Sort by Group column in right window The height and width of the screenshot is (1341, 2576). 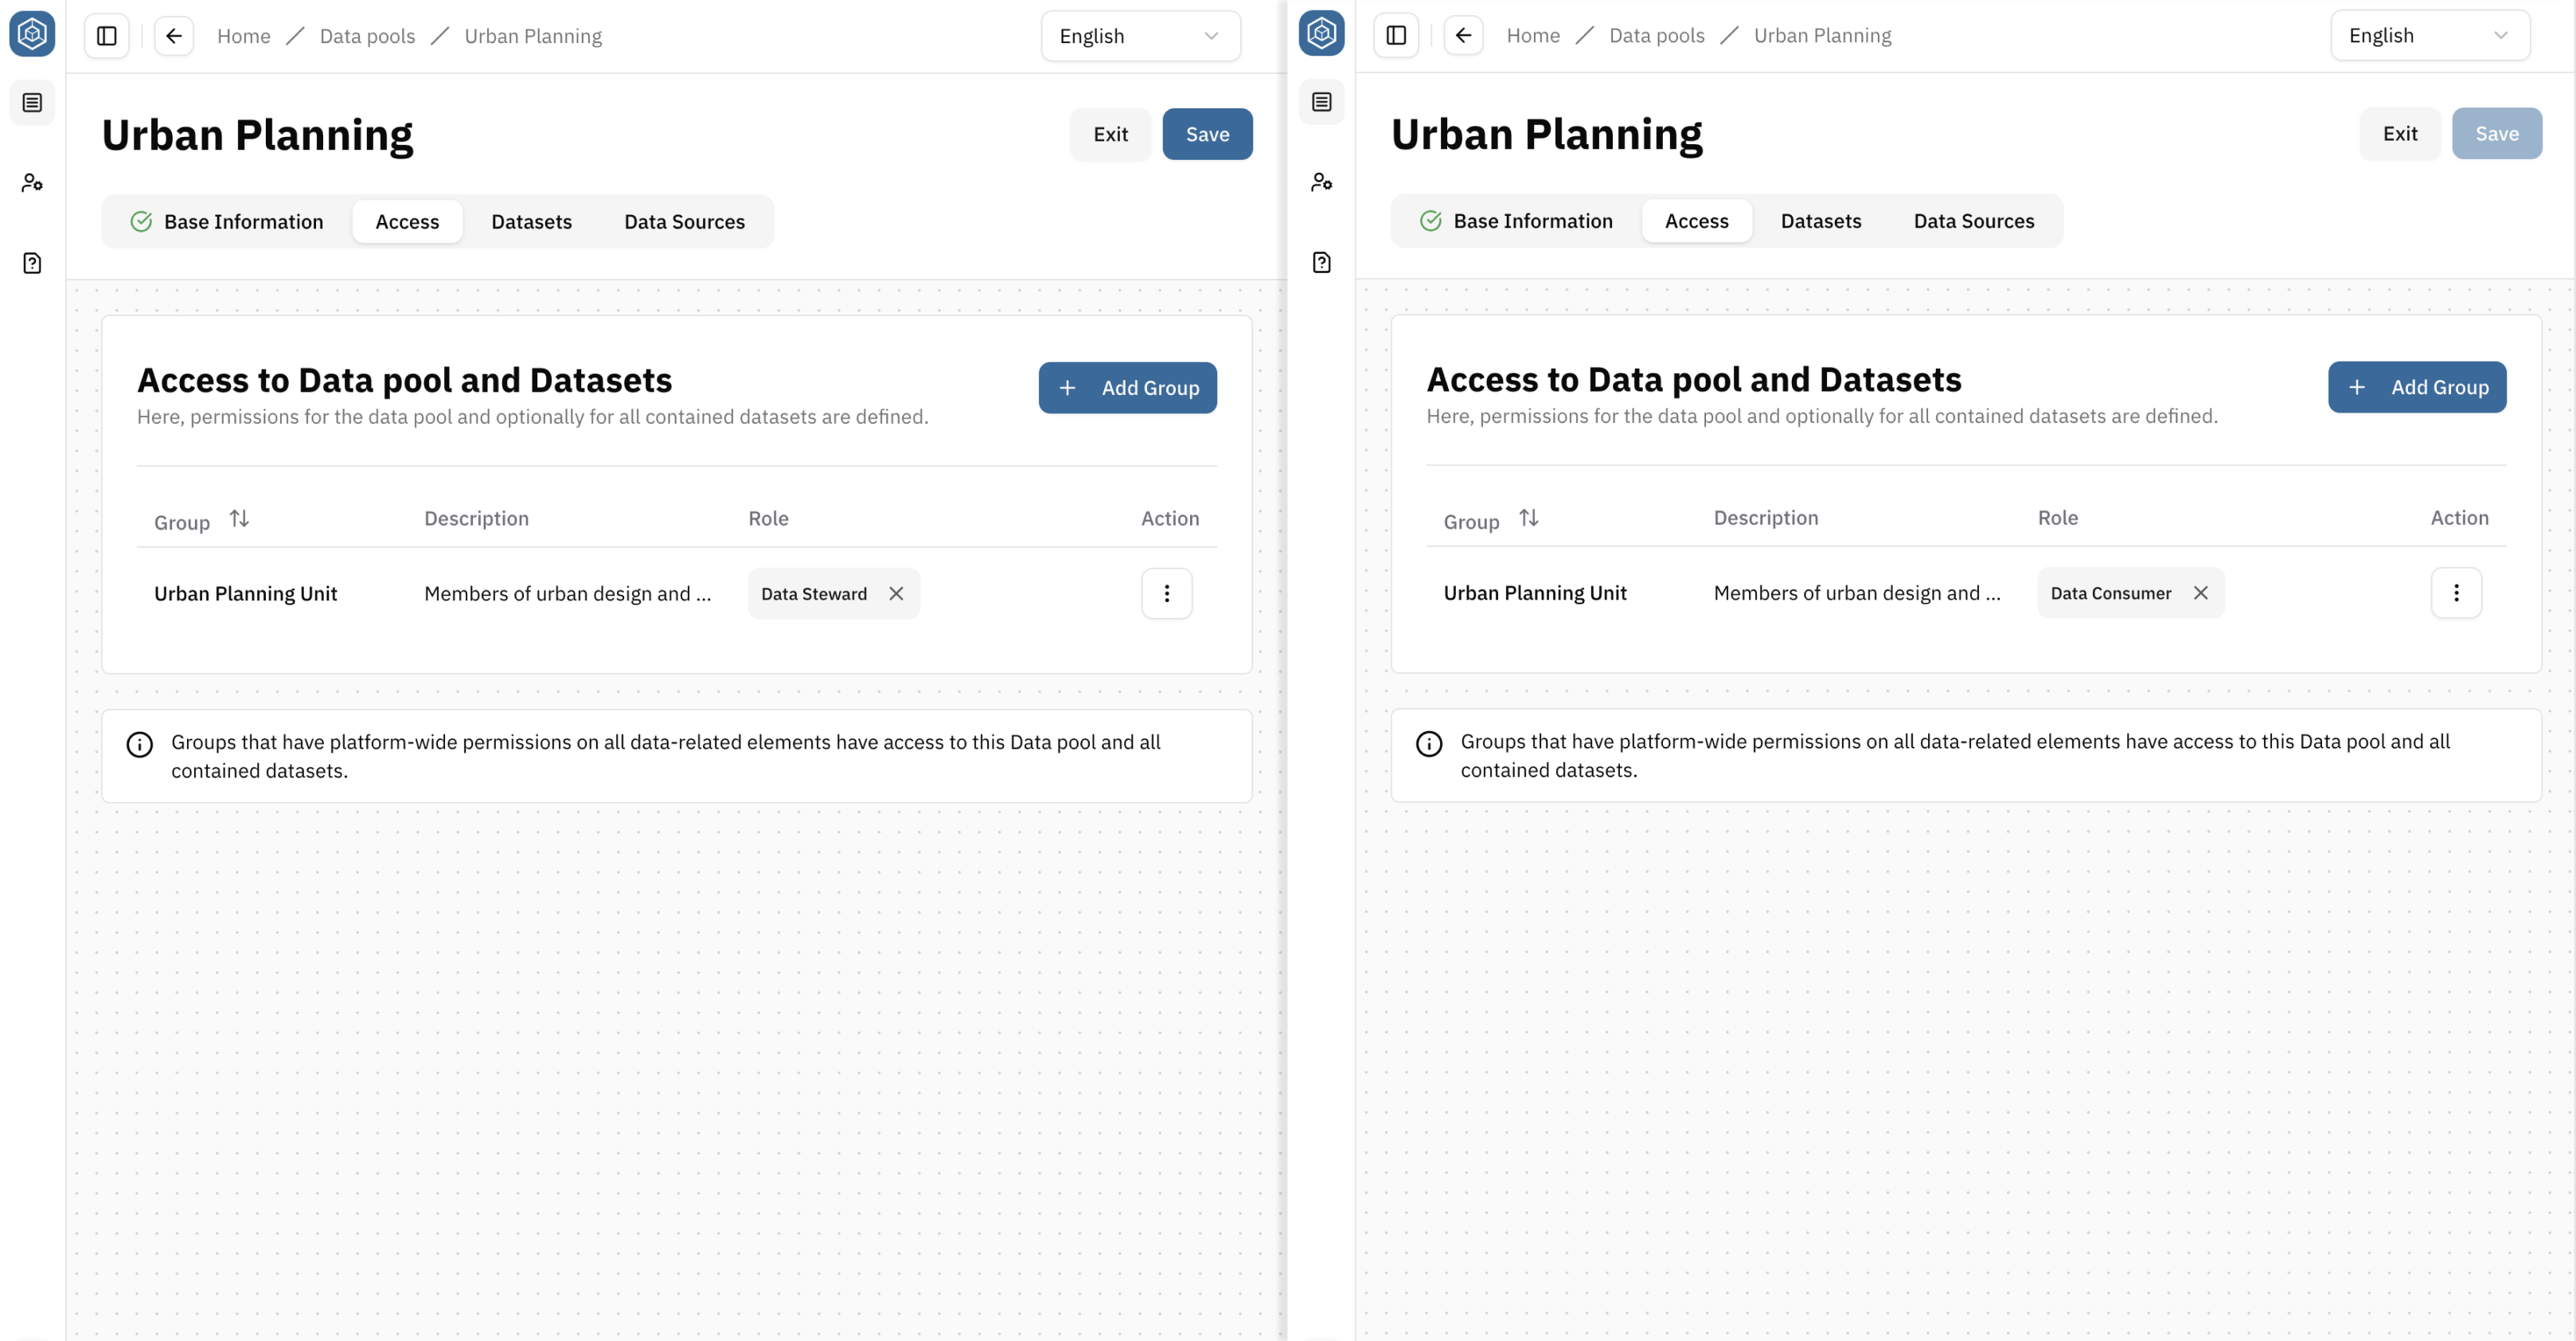(1528, 518)
